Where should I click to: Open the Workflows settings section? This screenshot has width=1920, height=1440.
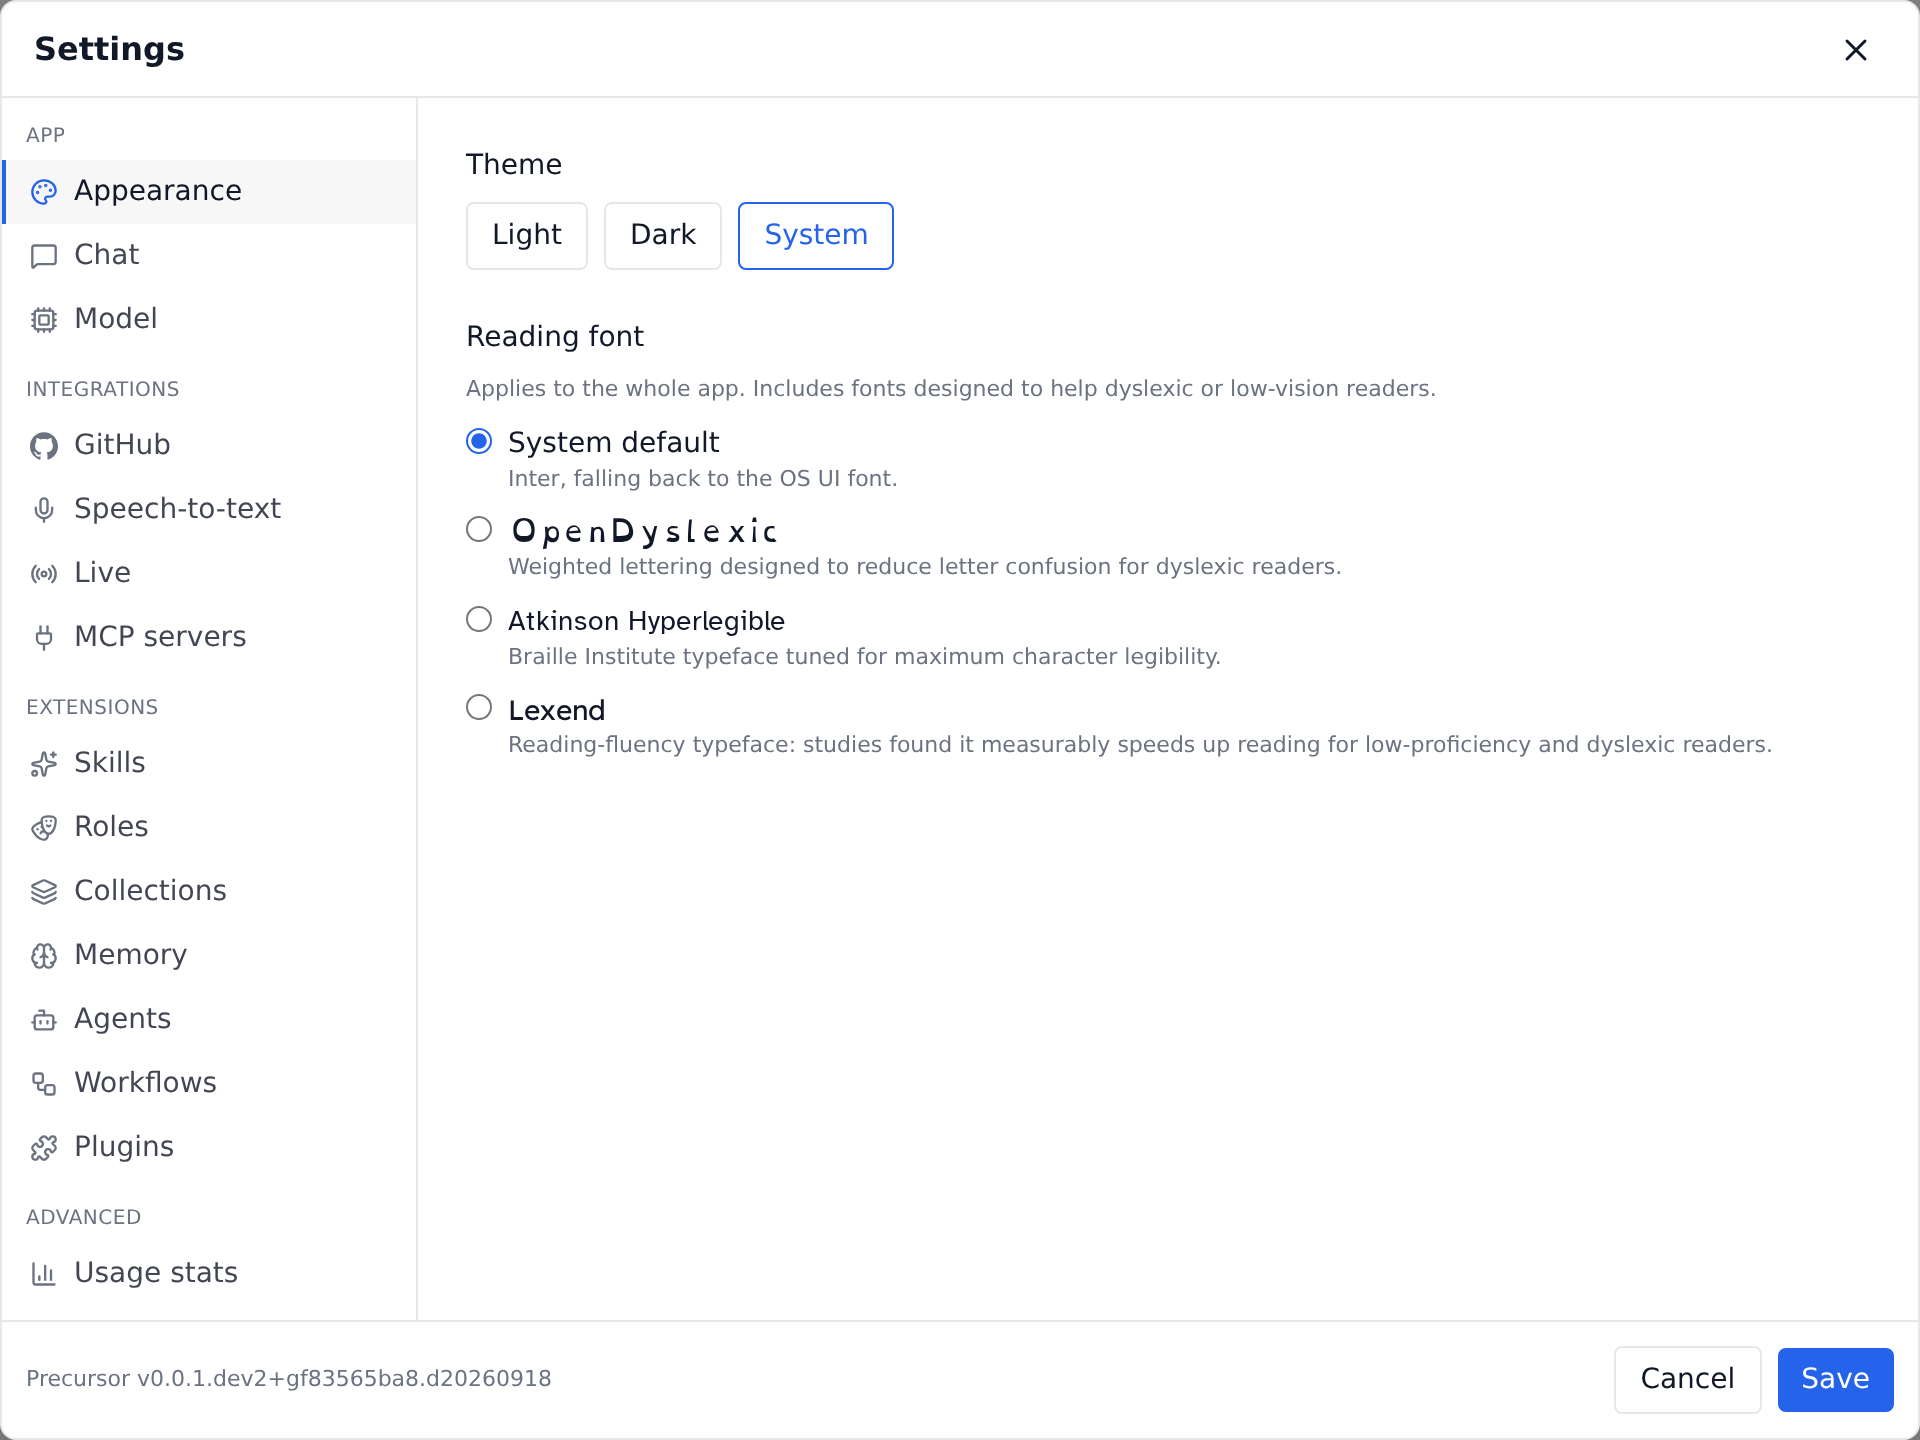tap(210, 1083)
